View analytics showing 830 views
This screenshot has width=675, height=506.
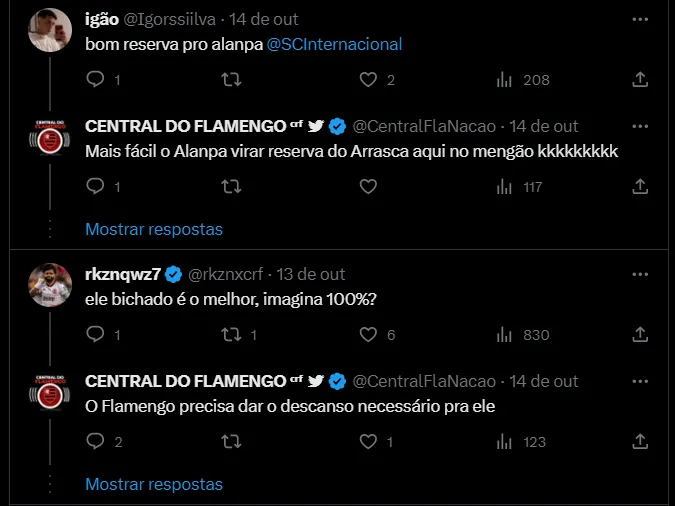pos(505,335)
